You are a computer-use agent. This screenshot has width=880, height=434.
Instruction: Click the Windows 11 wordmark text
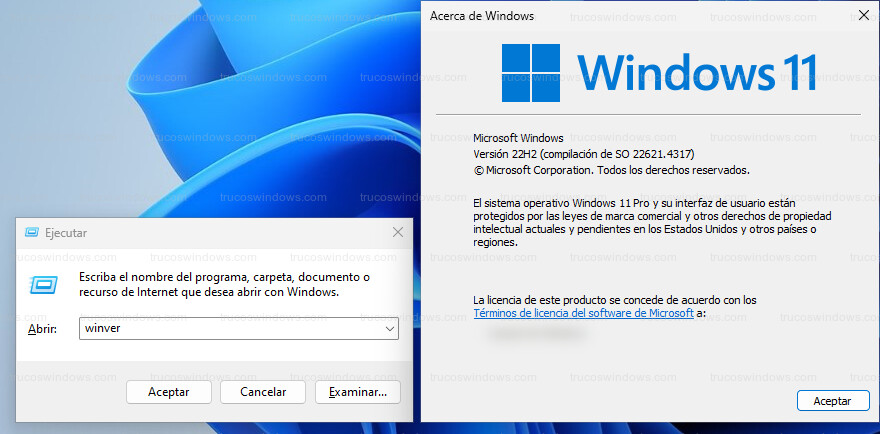[x=697, y=72]
